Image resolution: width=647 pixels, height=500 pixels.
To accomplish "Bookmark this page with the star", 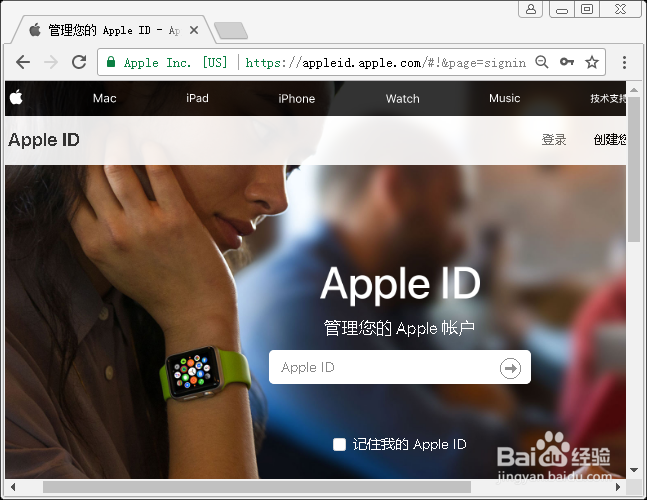I will tap(592, 62).
